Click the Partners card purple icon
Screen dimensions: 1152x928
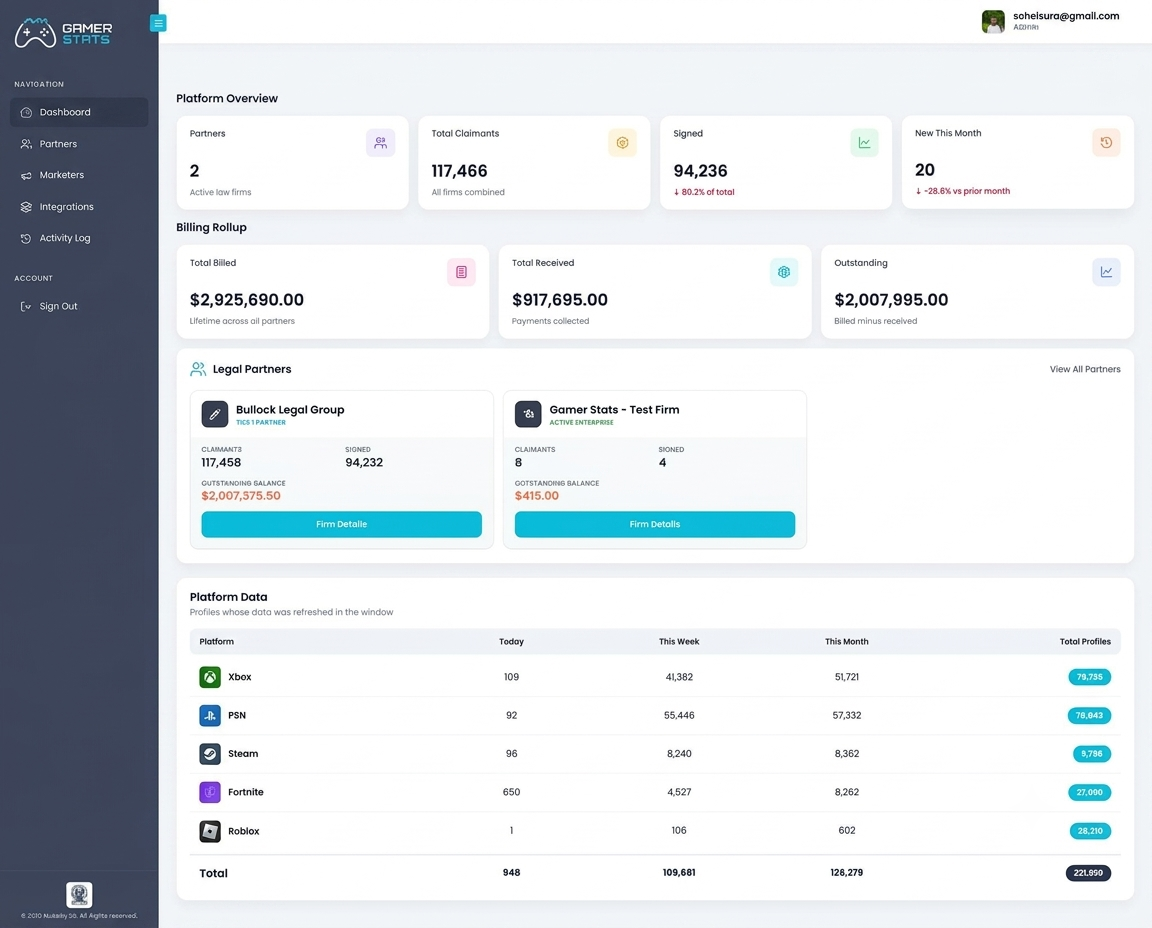click(x=381, y=143)
